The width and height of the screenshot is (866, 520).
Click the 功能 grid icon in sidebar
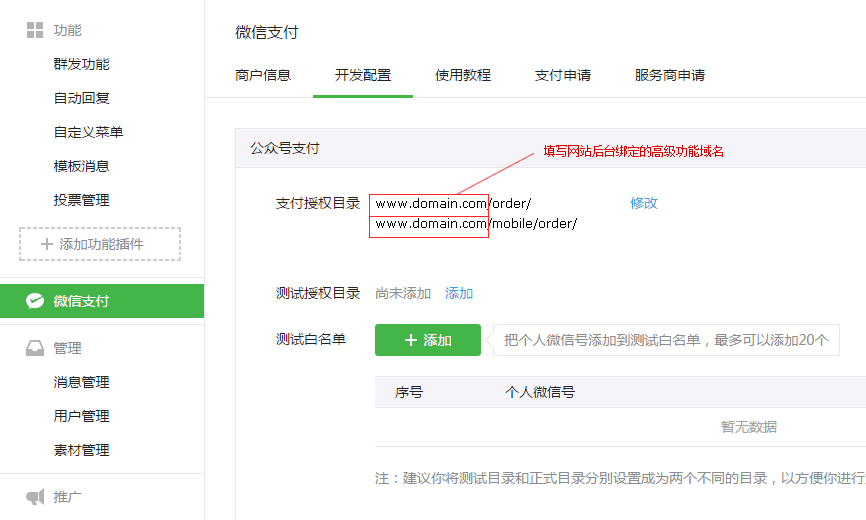(x=35, y=30)
